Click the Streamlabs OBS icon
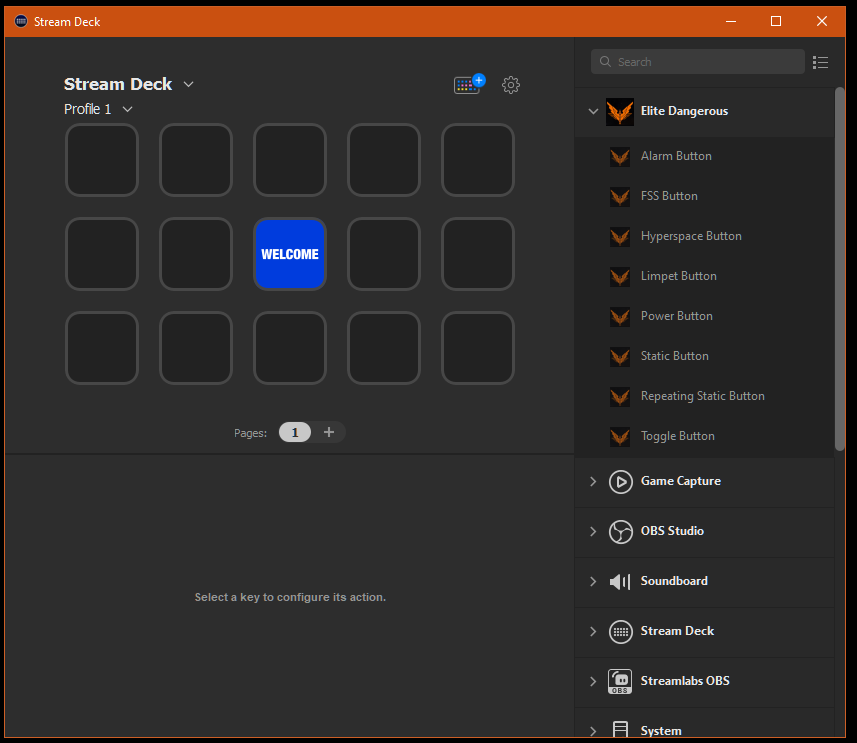Image resolution: width=857 pixels, height=743 pixels. 620,681
